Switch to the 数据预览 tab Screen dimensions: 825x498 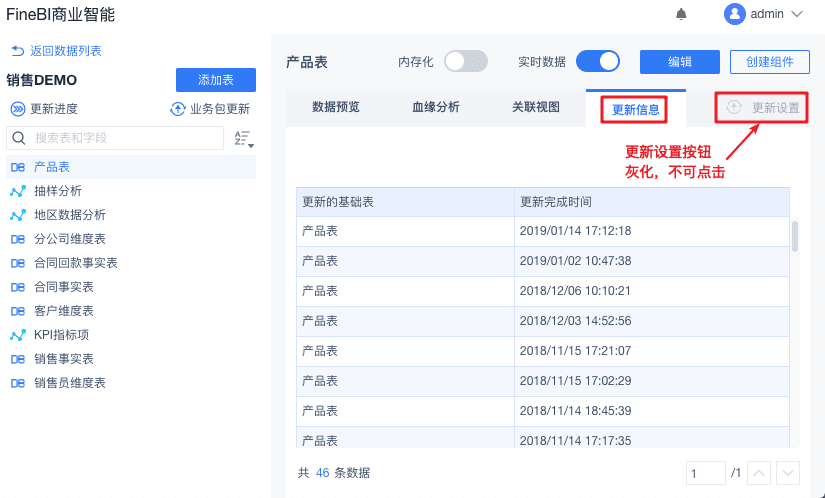point(336,108)
